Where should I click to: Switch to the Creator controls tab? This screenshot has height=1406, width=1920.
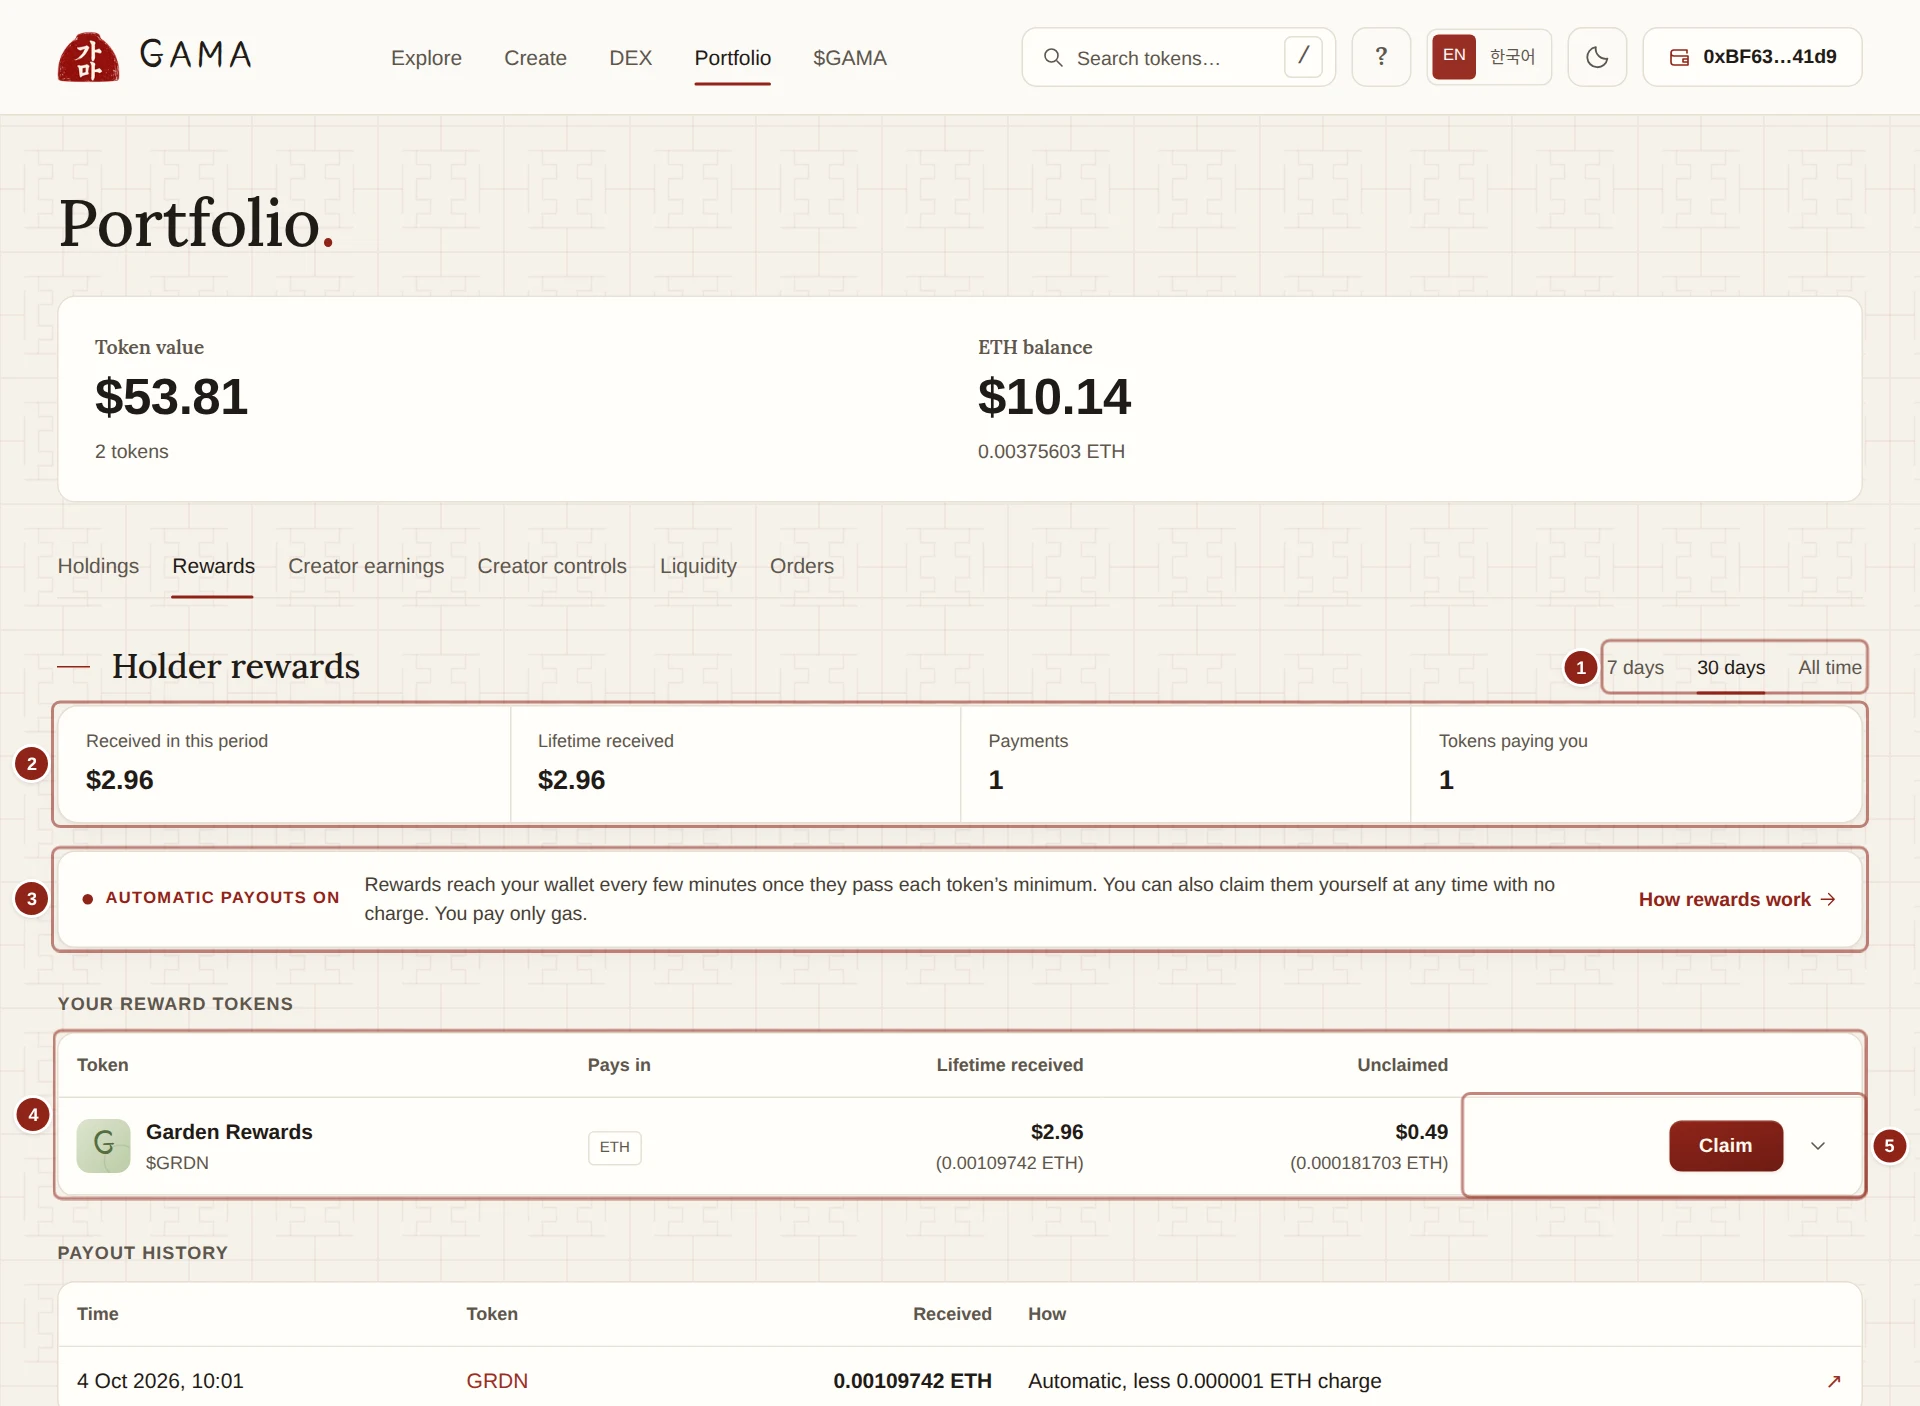[x=552, y=566]
